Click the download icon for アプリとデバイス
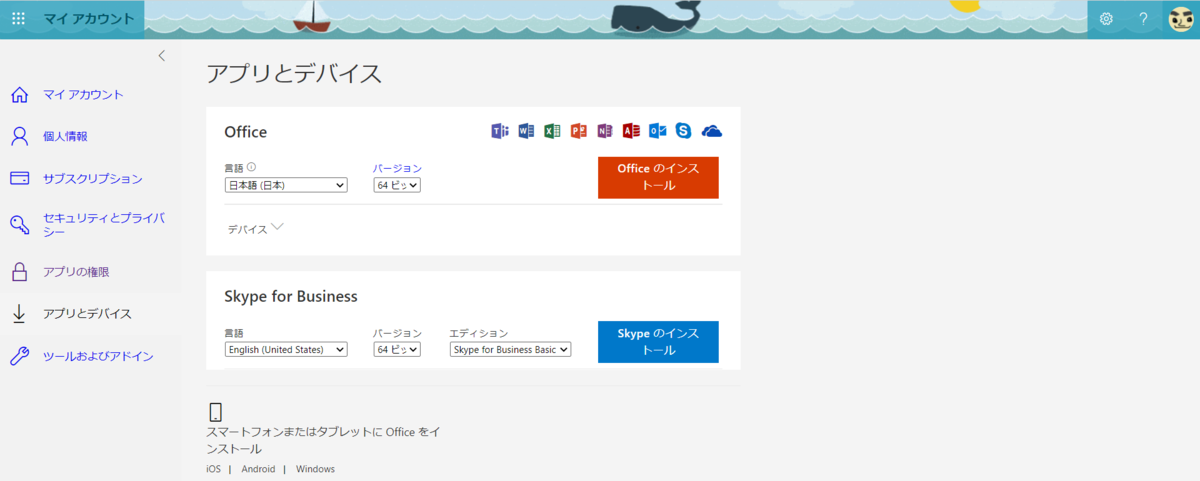The width and height of the screenshot is (1200, 481). (x=19, y=314)
